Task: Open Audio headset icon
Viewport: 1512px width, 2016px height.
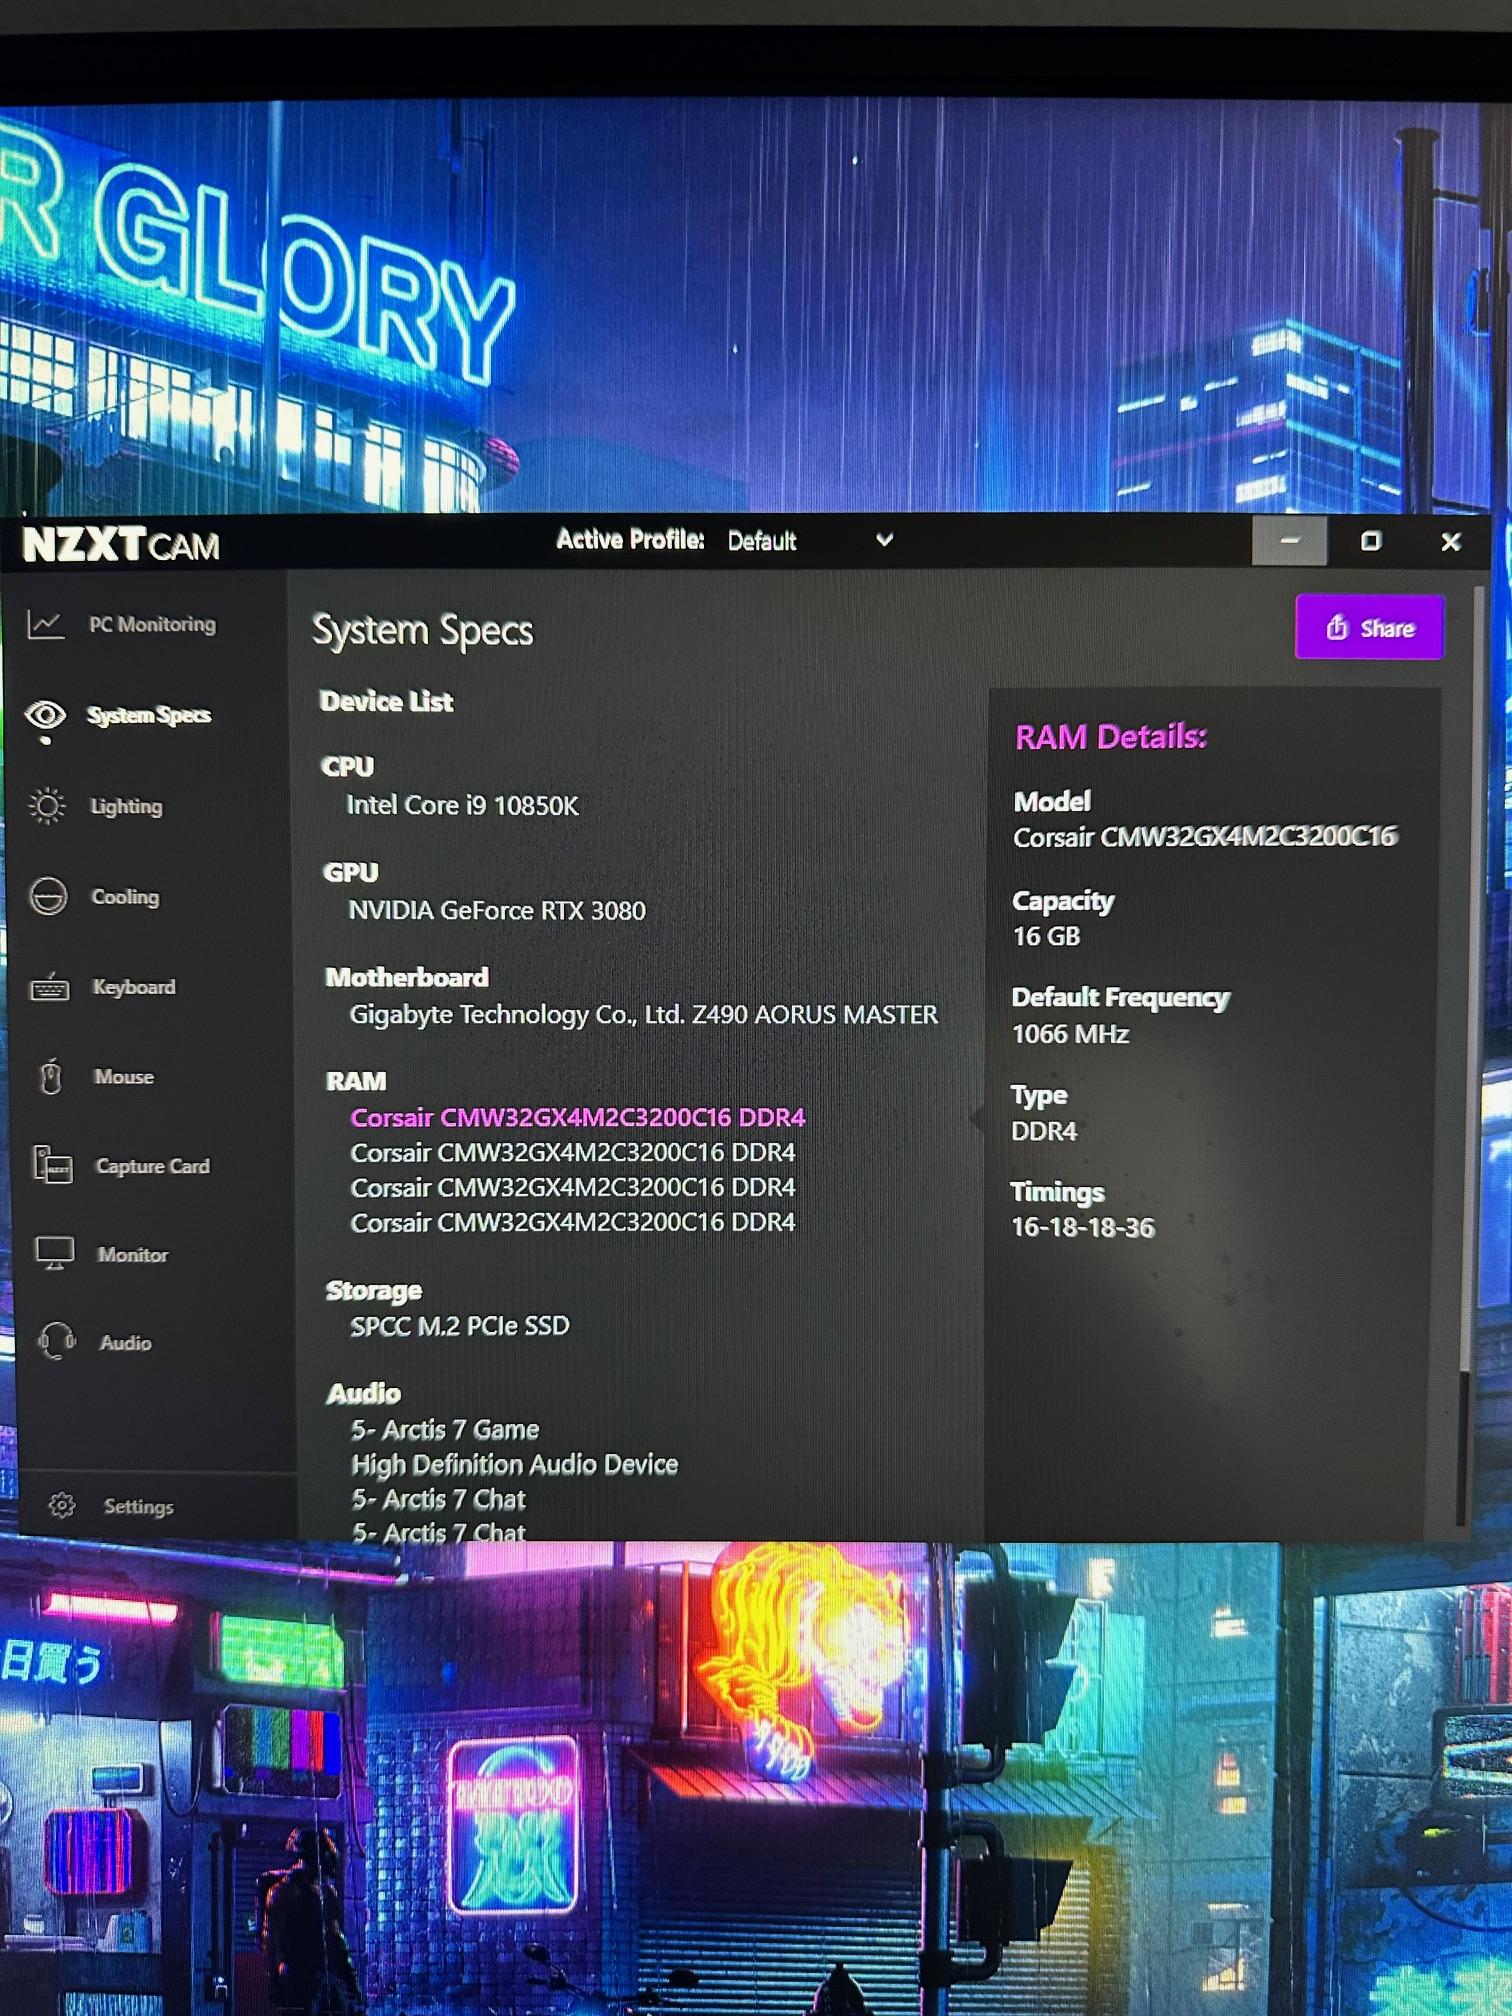Action: coord(57,1342)
